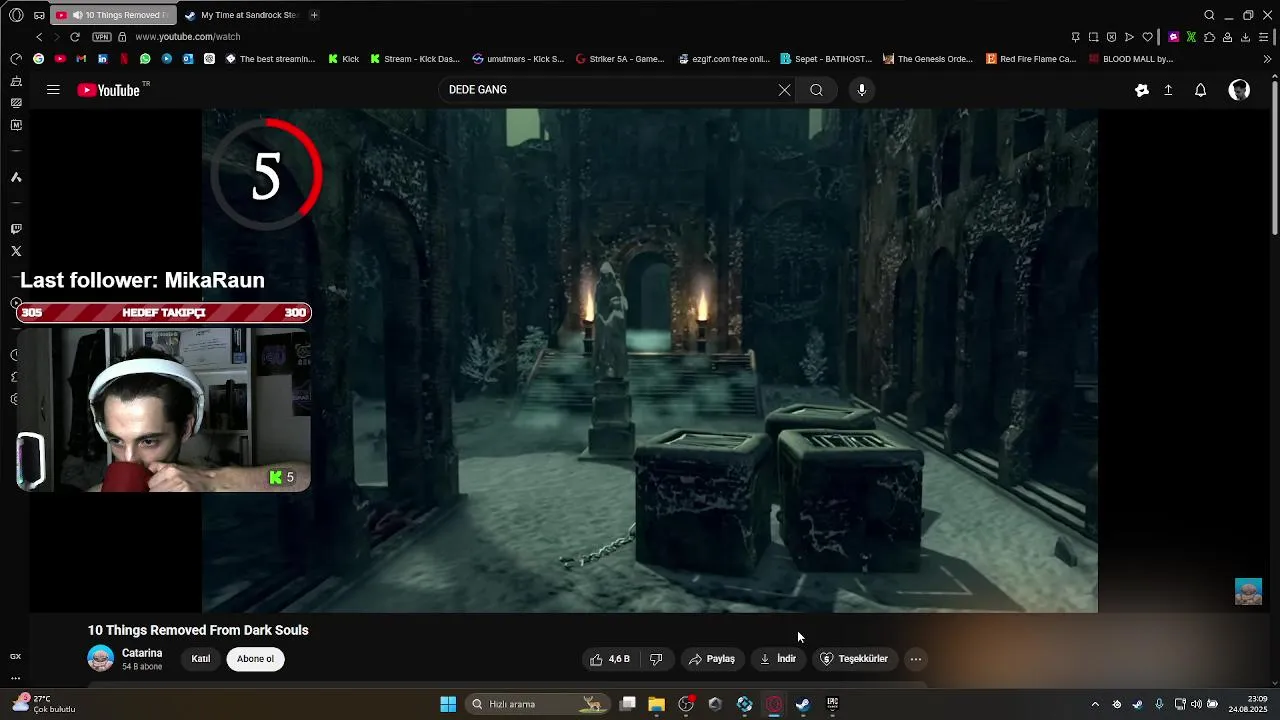Screen dimensions: 1280x720
Task: Toggle the VPN badge in address bar
Action: click(102, 37)
